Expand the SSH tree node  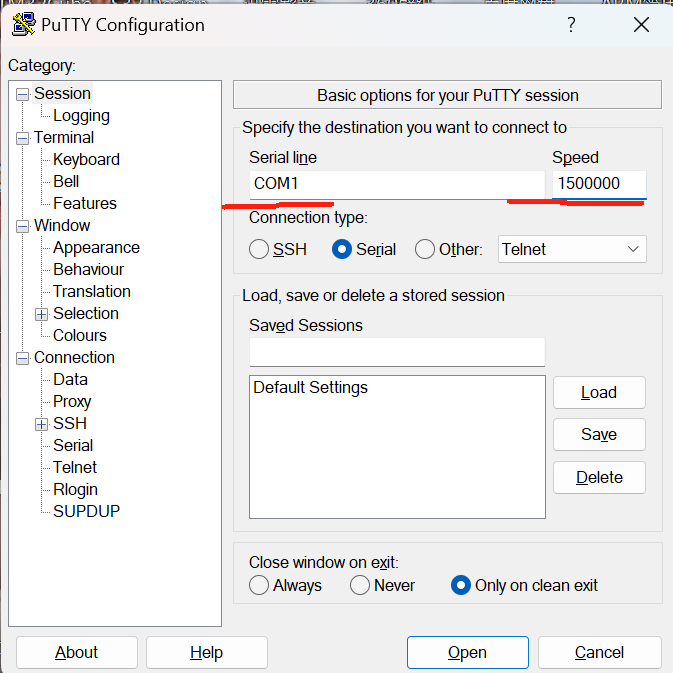click(x=41, y=424)
